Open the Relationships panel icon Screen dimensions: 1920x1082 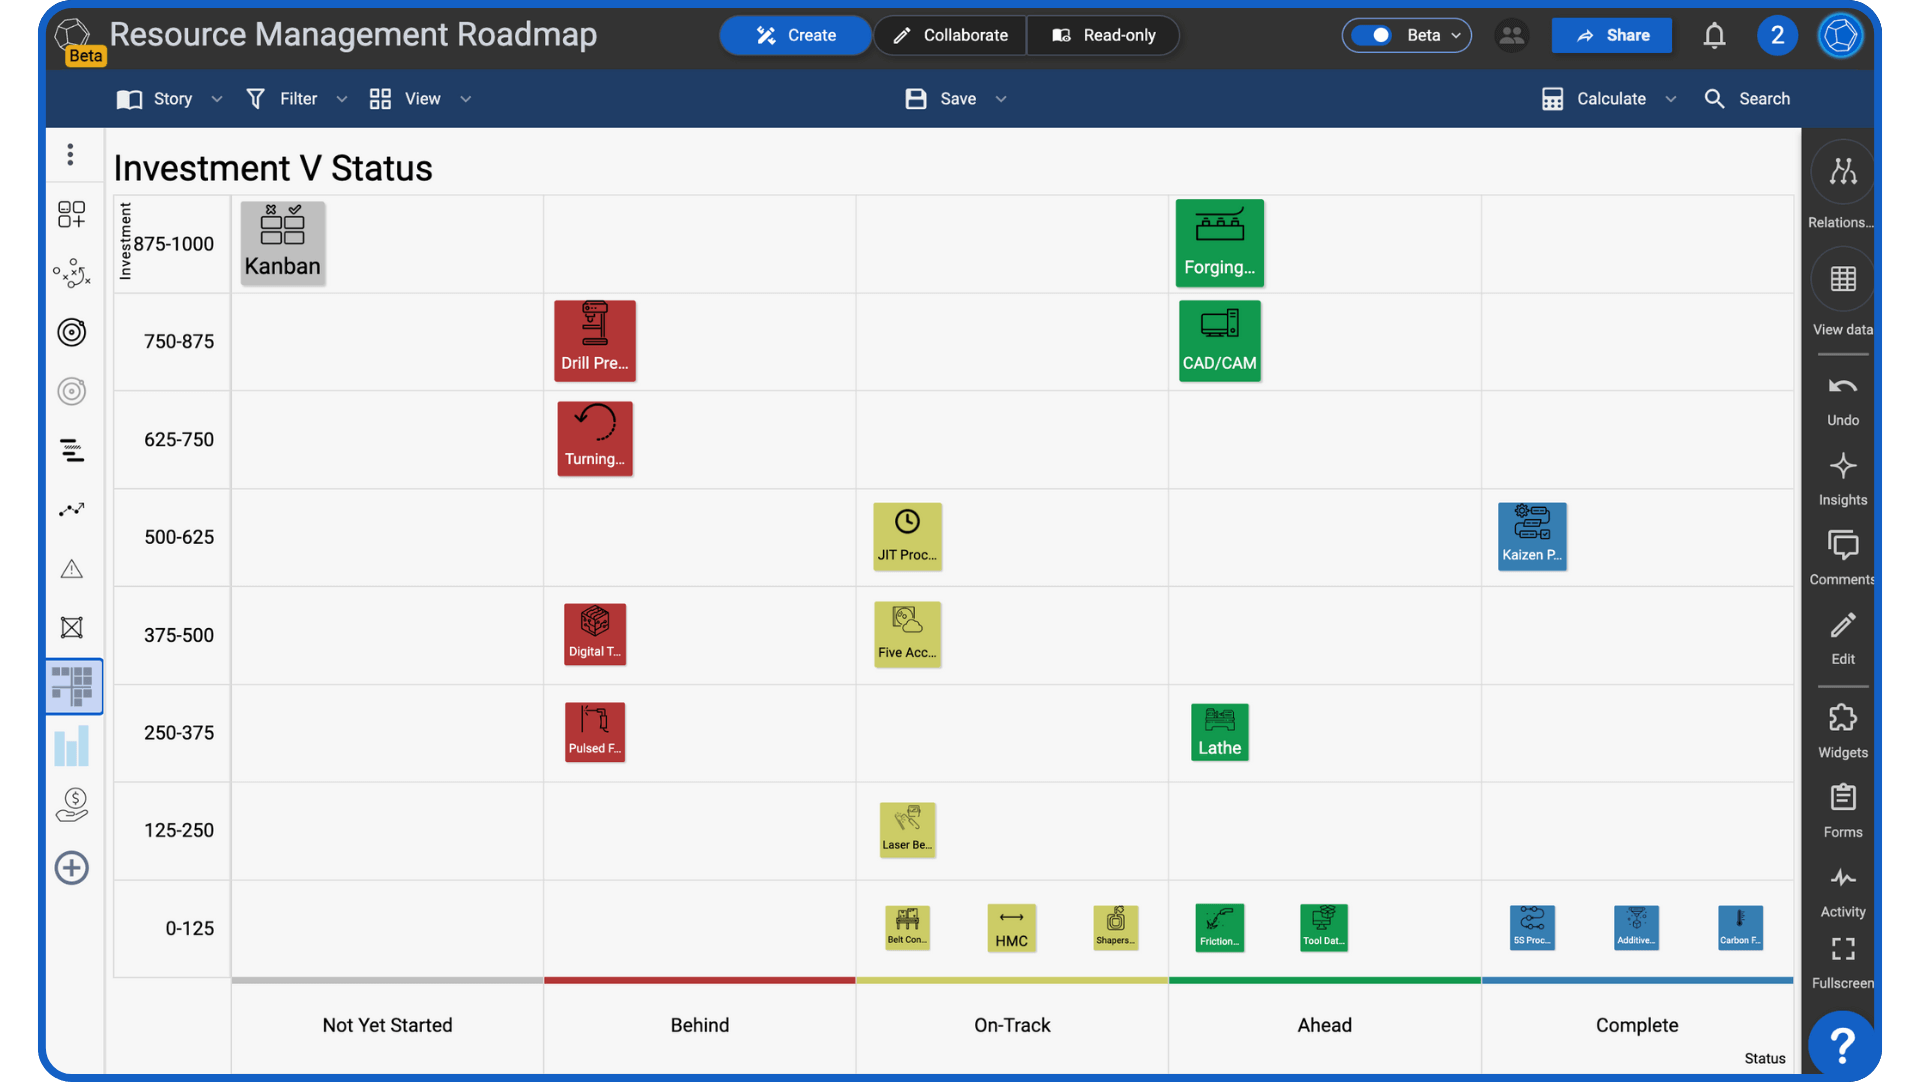pyautogui.click(x=1842, y=172)
